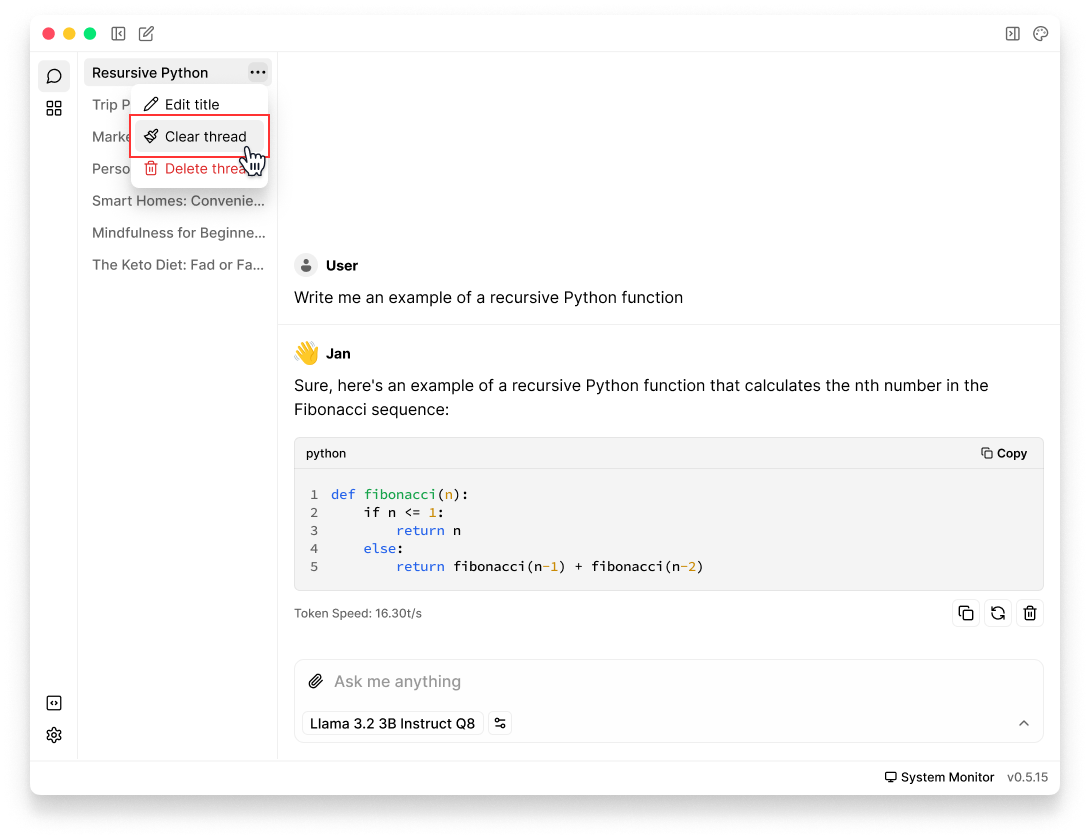This screenshot has width=1090, height=840.
Task: Open Llama 3.2 3B Instruct Q8 model selector
Action: [392, 723]
